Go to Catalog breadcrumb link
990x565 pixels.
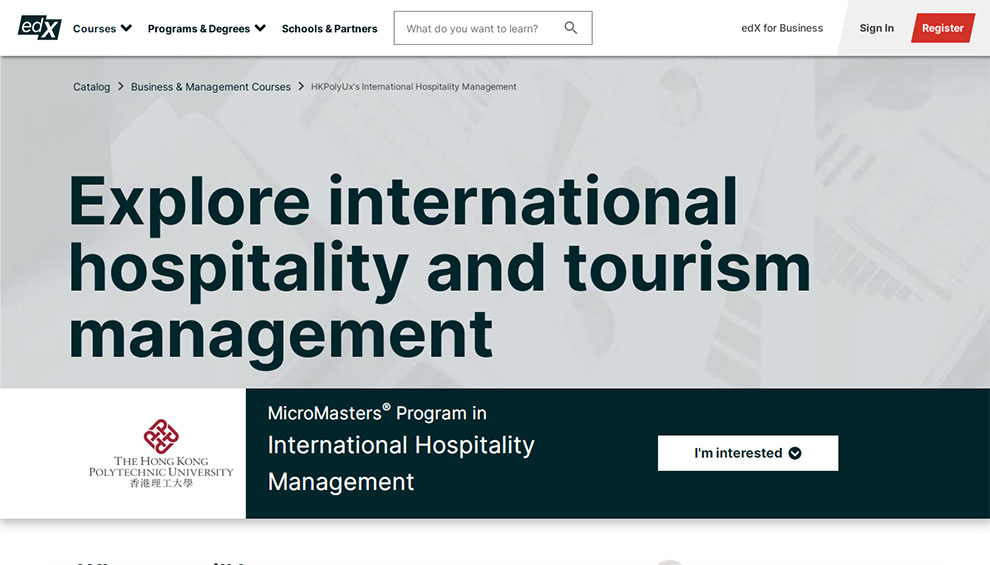(92, 86)
